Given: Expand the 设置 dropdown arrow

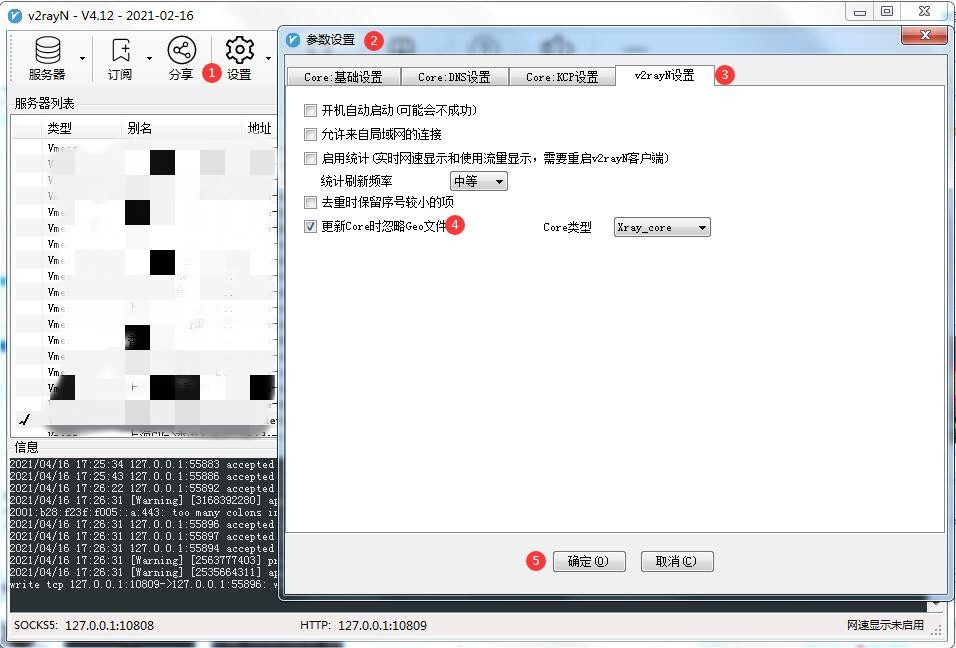Looking at the screenshot, I should [268, 59].
